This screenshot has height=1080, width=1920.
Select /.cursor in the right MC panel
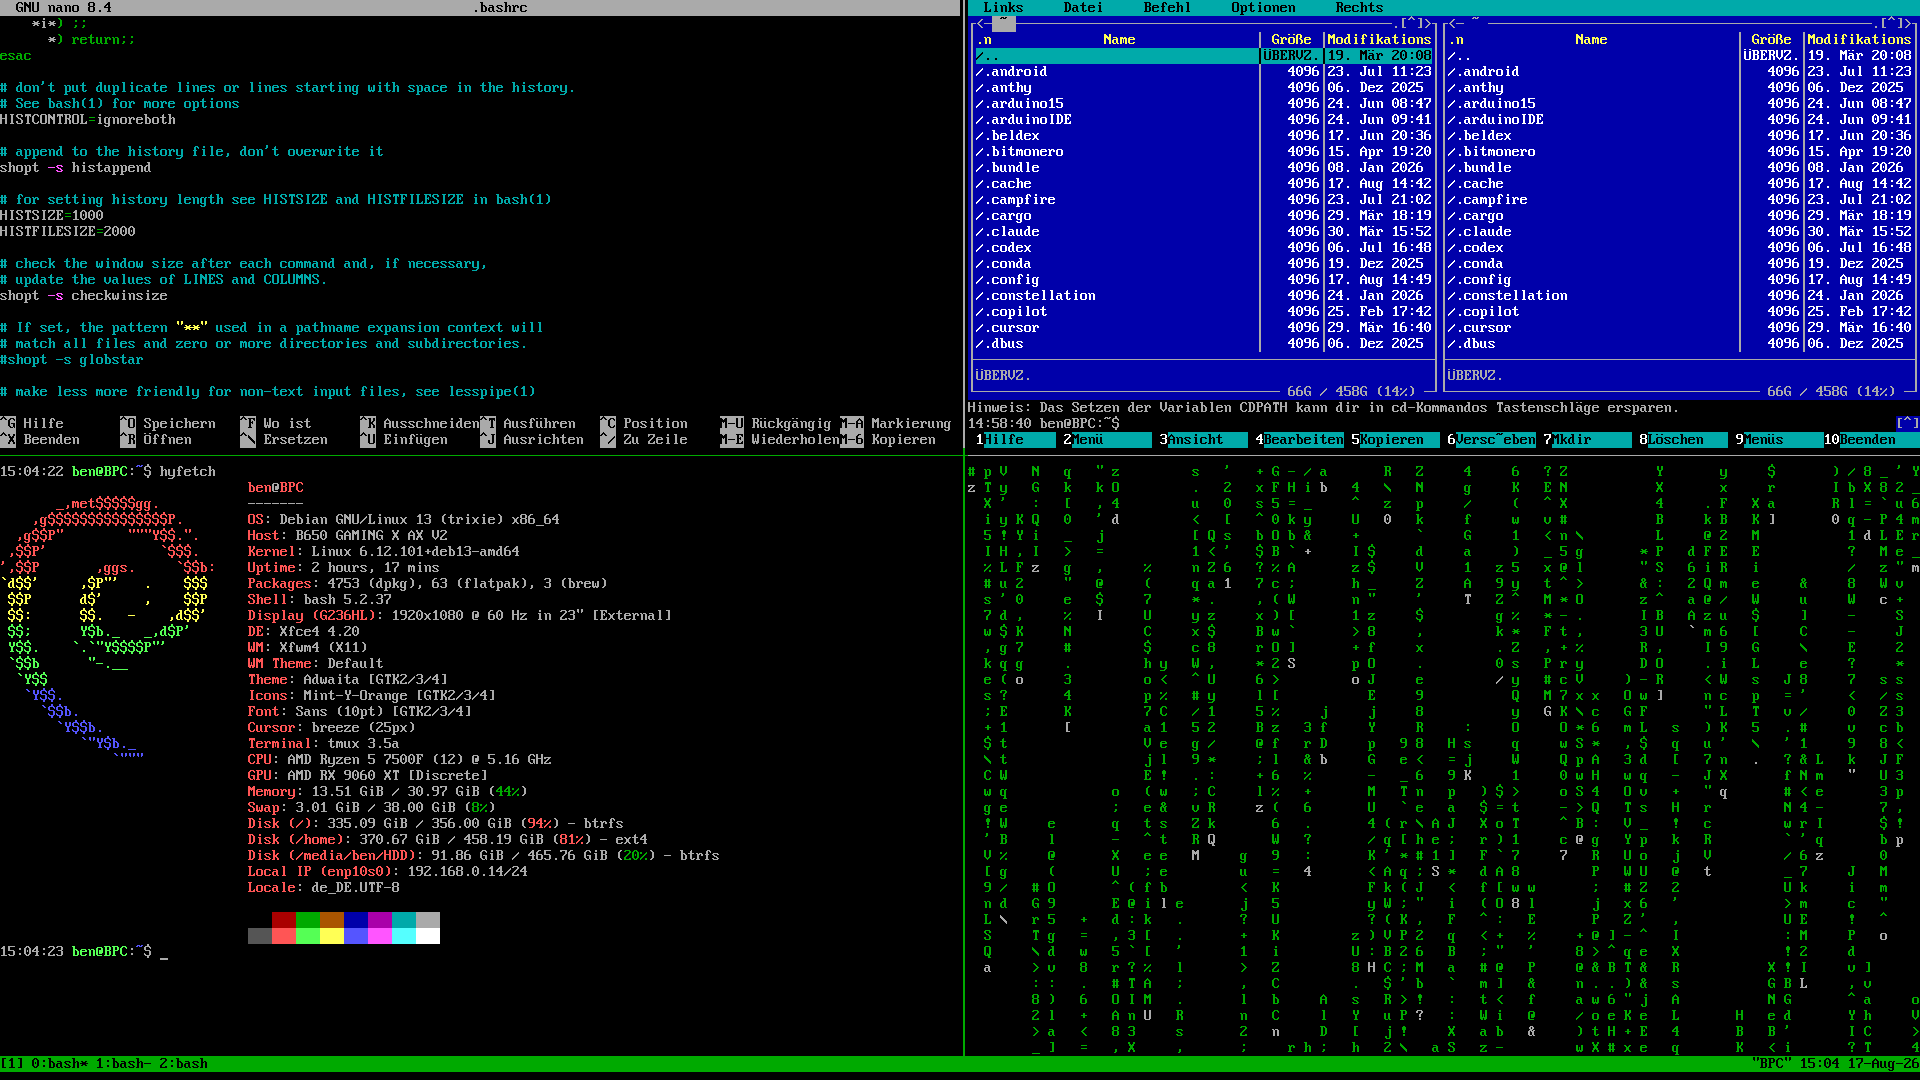tap(1679, 328)
